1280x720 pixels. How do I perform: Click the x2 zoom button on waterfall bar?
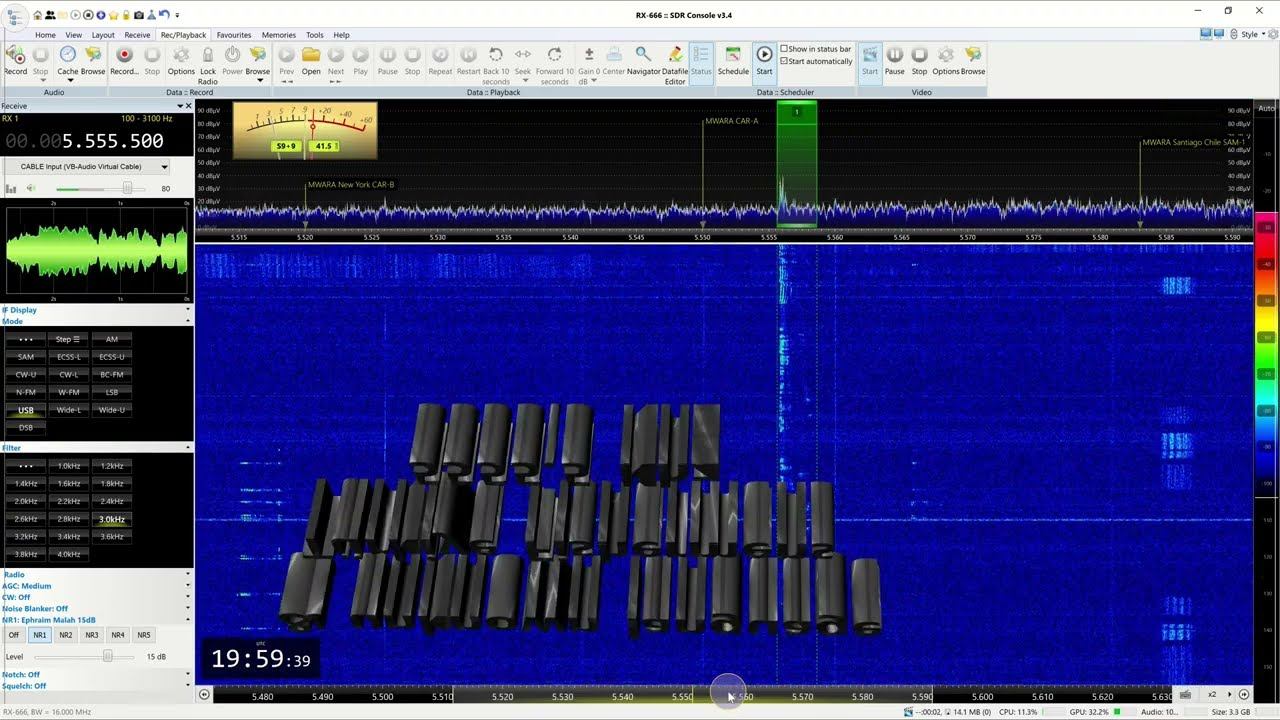[x=1212, y=695]
